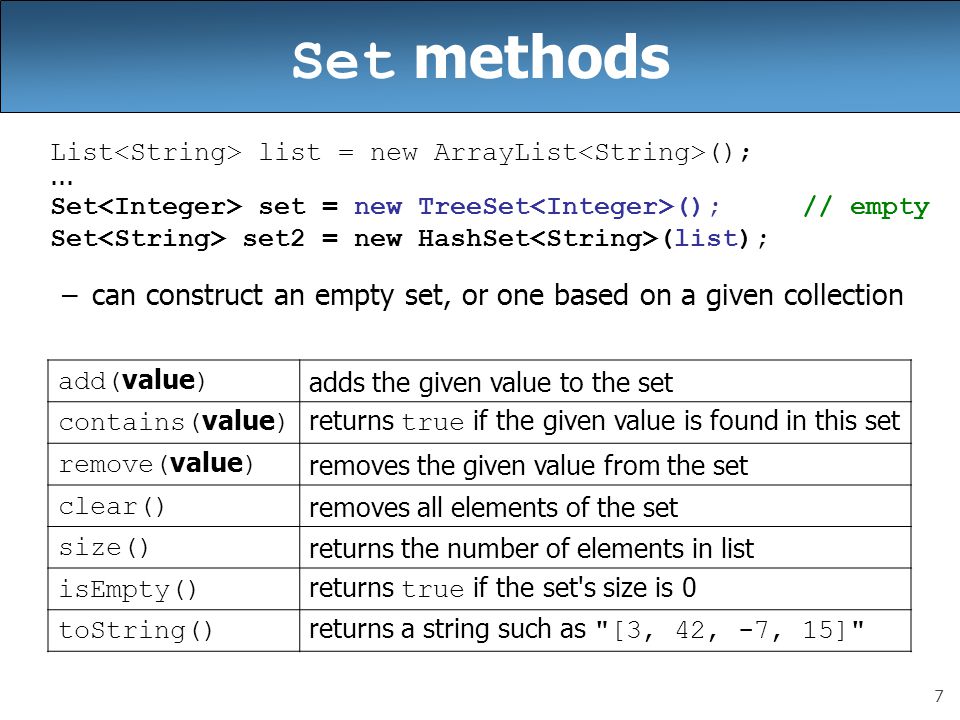
Task: Select the remove(value) method cell
Action: (174, 464)
